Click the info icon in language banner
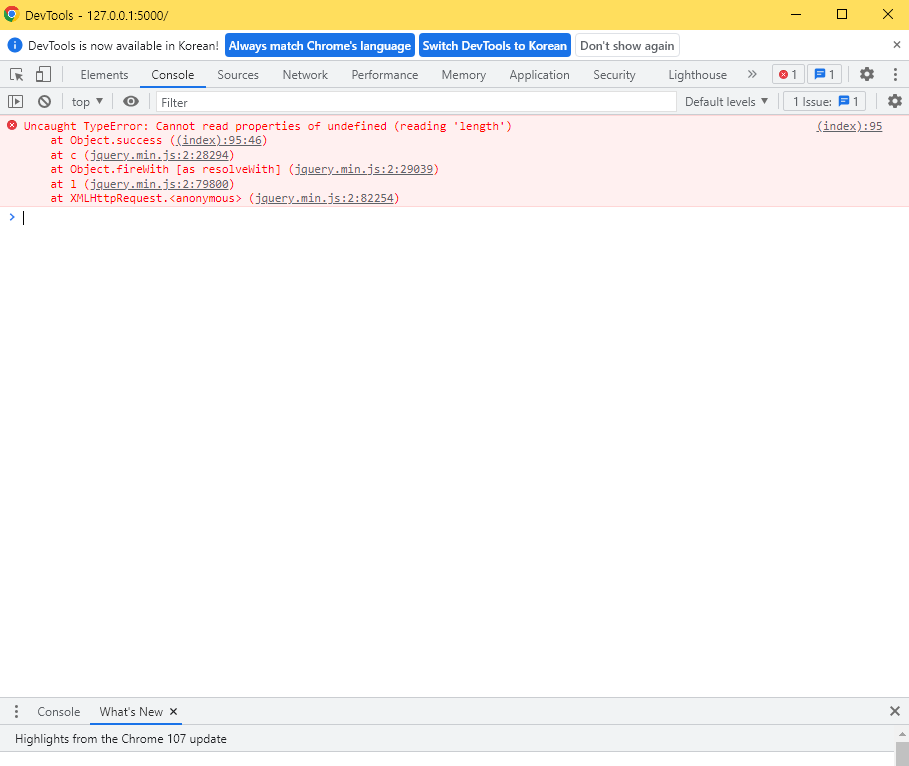The width and height of the screenshot is (909, 766). coord(14,45)
